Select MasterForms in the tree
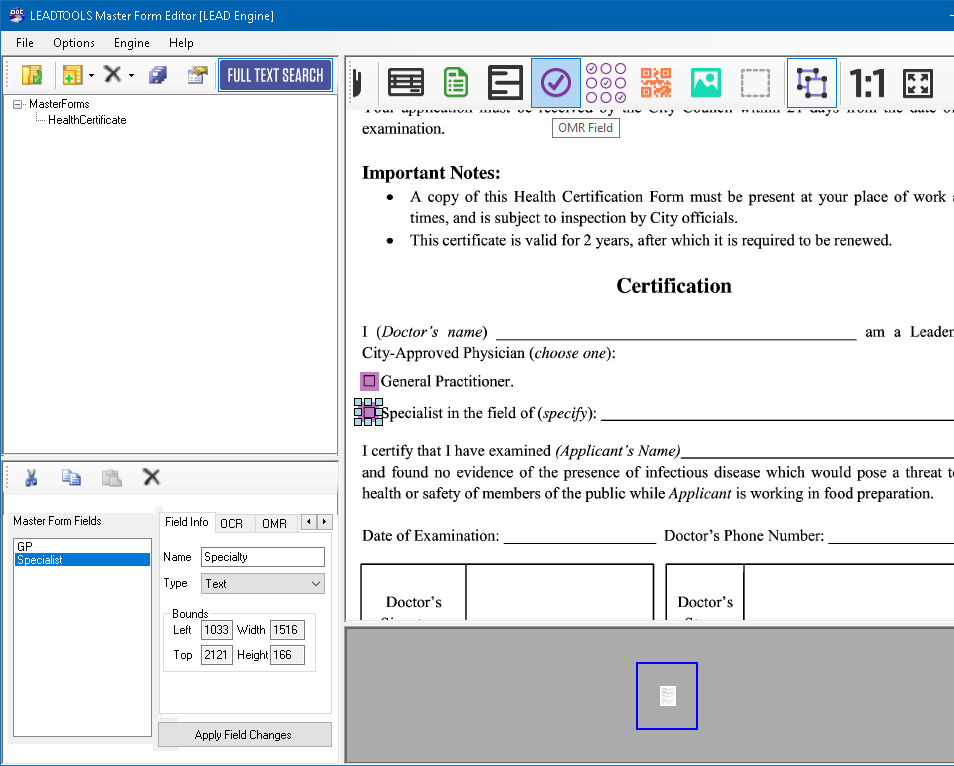The image size is (954, 766). coord(59,104)
